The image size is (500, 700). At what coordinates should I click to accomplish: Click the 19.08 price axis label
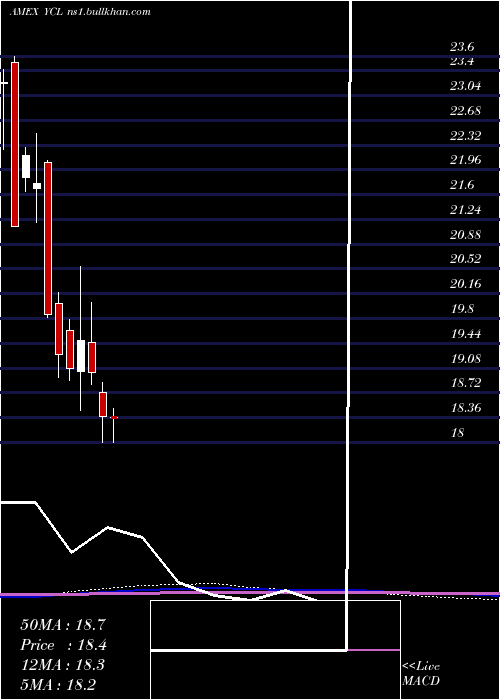[x=466, y=358]
